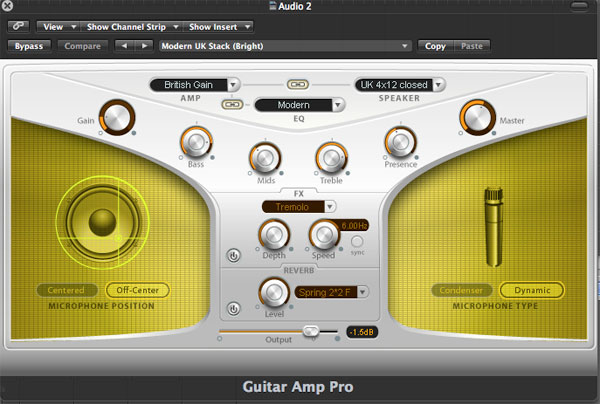Toggle the FX power button
The width and height of the screenshot is (600, 404).
[x=233, y=256]
